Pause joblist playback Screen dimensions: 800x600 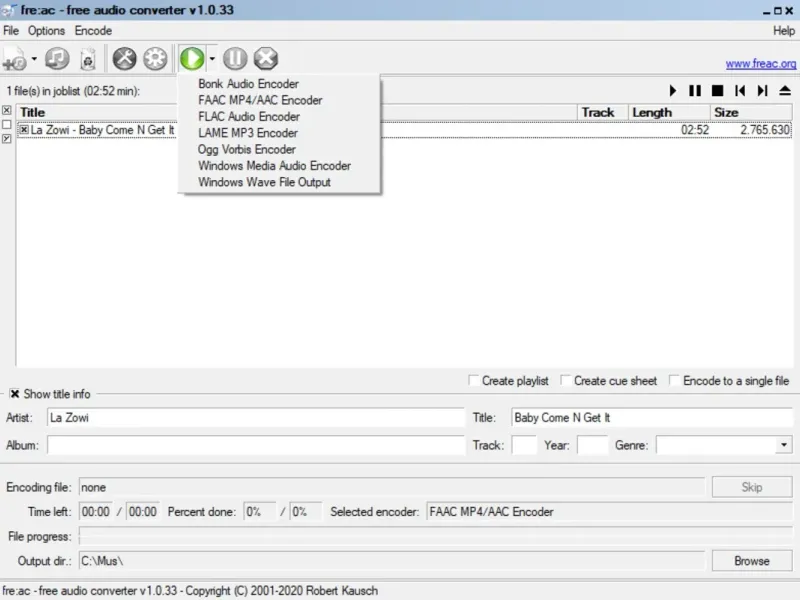click(694, 91)
